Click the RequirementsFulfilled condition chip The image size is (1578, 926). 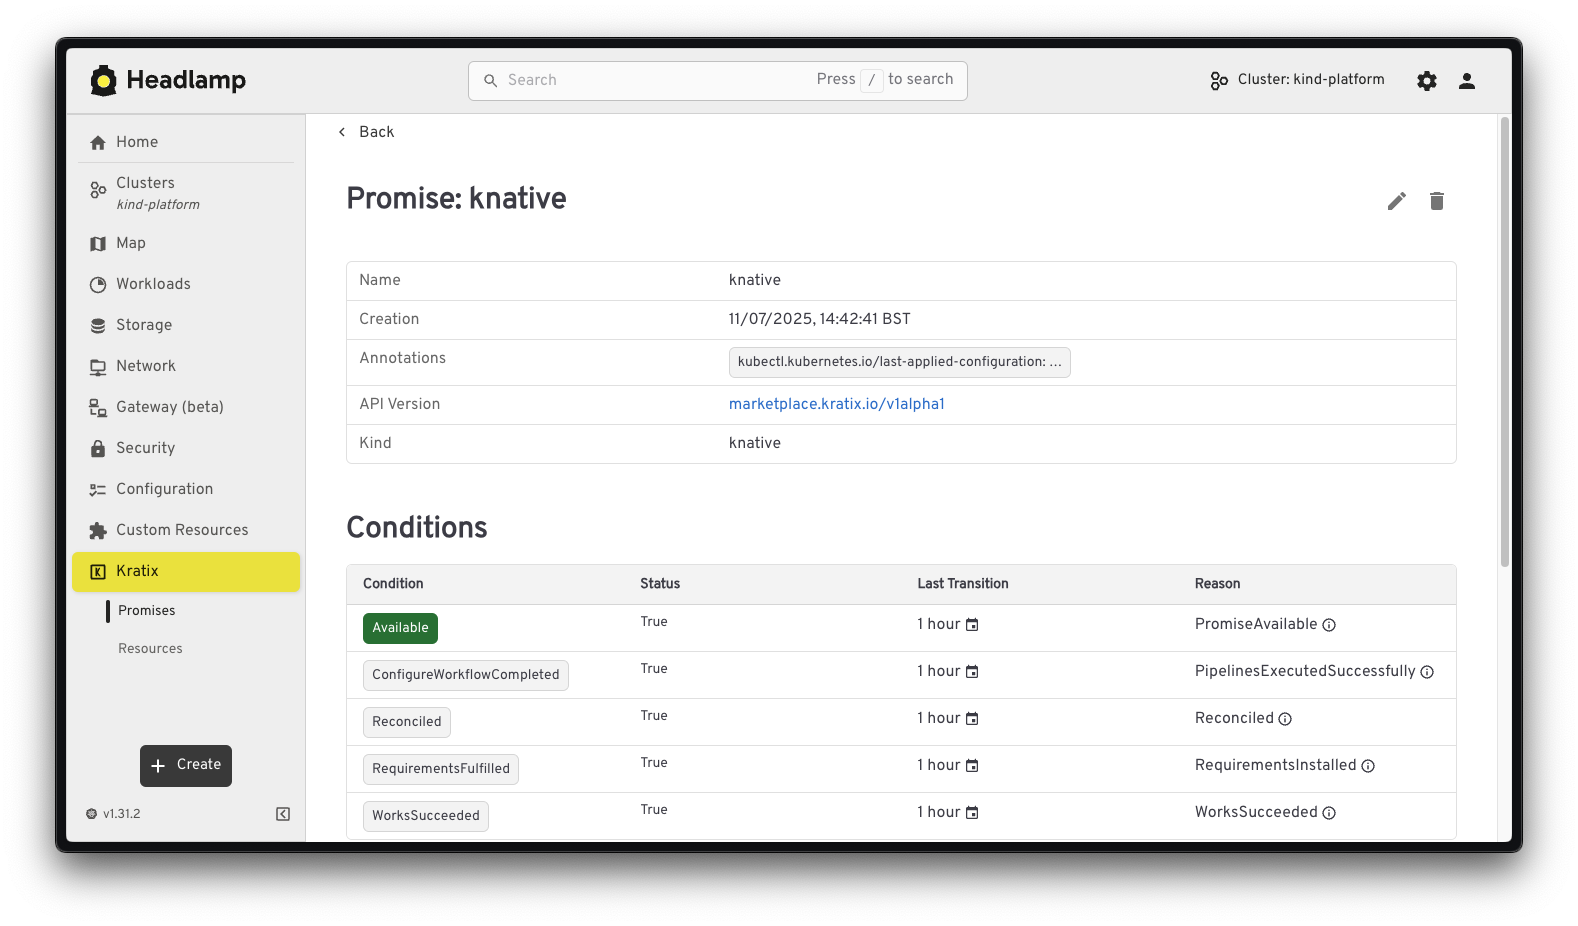441,769
